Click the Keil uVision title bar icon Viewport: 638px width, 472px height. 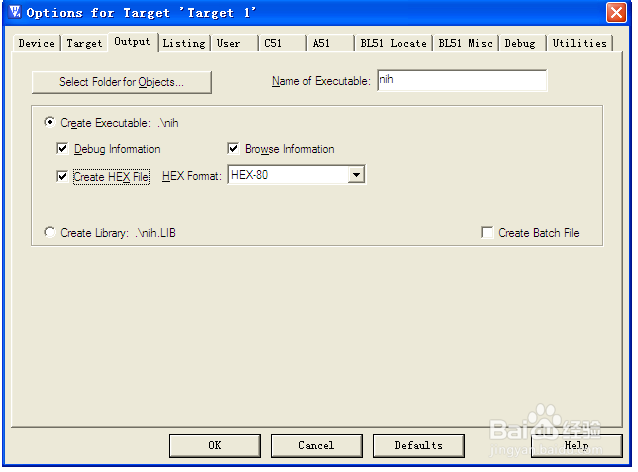click(15, 12)
